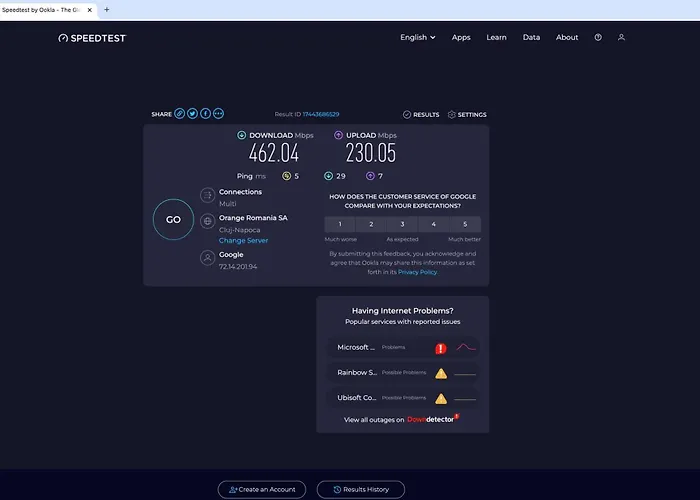This screenshot has width=700, height=500.
Task: Open Settings with the gear icon
Action: tap(467, 115)
